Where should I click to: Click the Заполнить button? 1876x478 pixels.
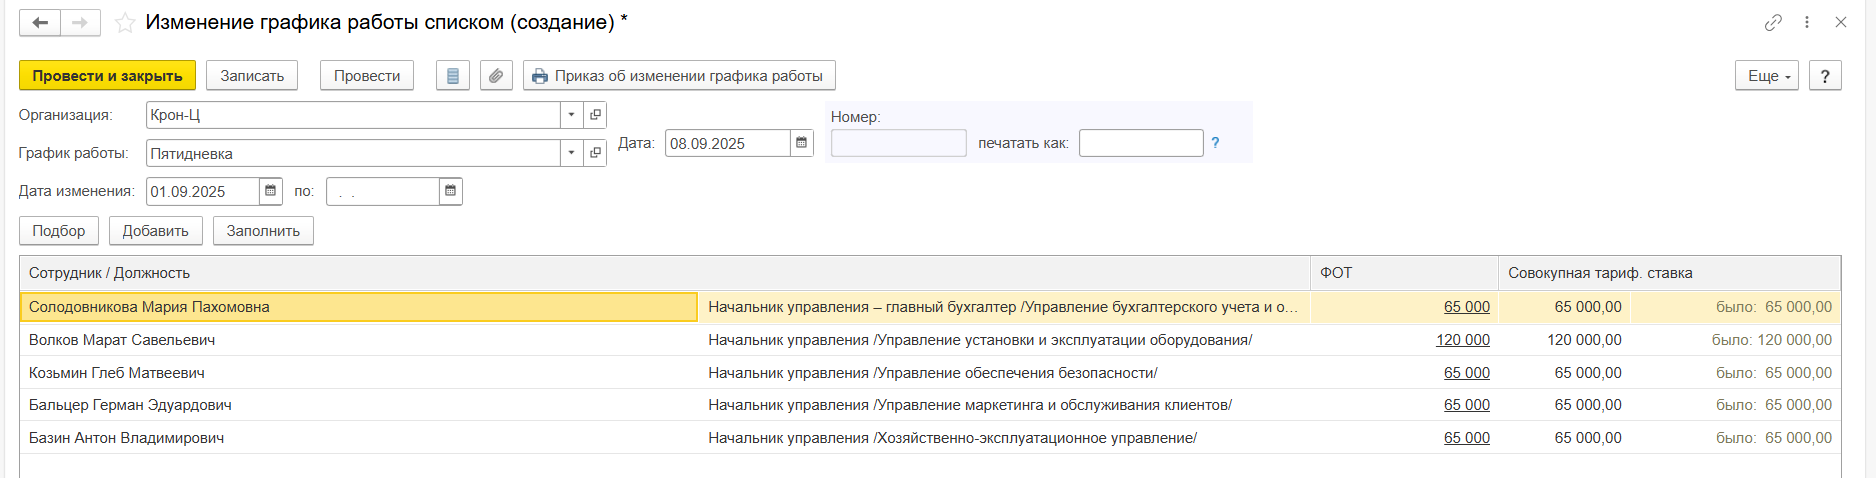263,231
